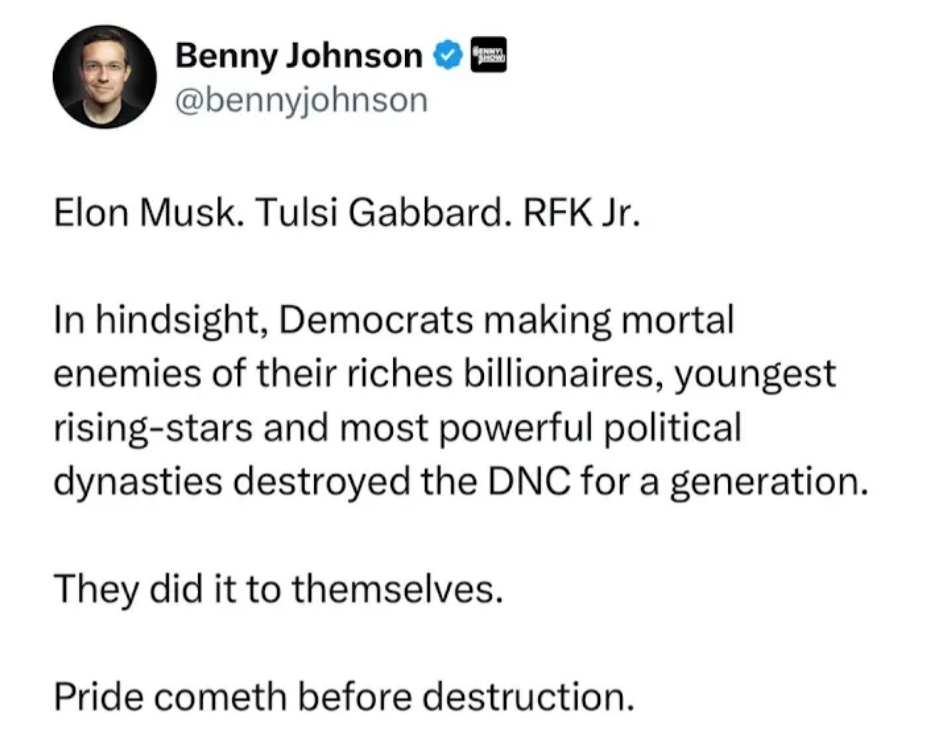Click the "They did it to themselves." line
This screenshot has height=747, width=940.
(276, 589)
